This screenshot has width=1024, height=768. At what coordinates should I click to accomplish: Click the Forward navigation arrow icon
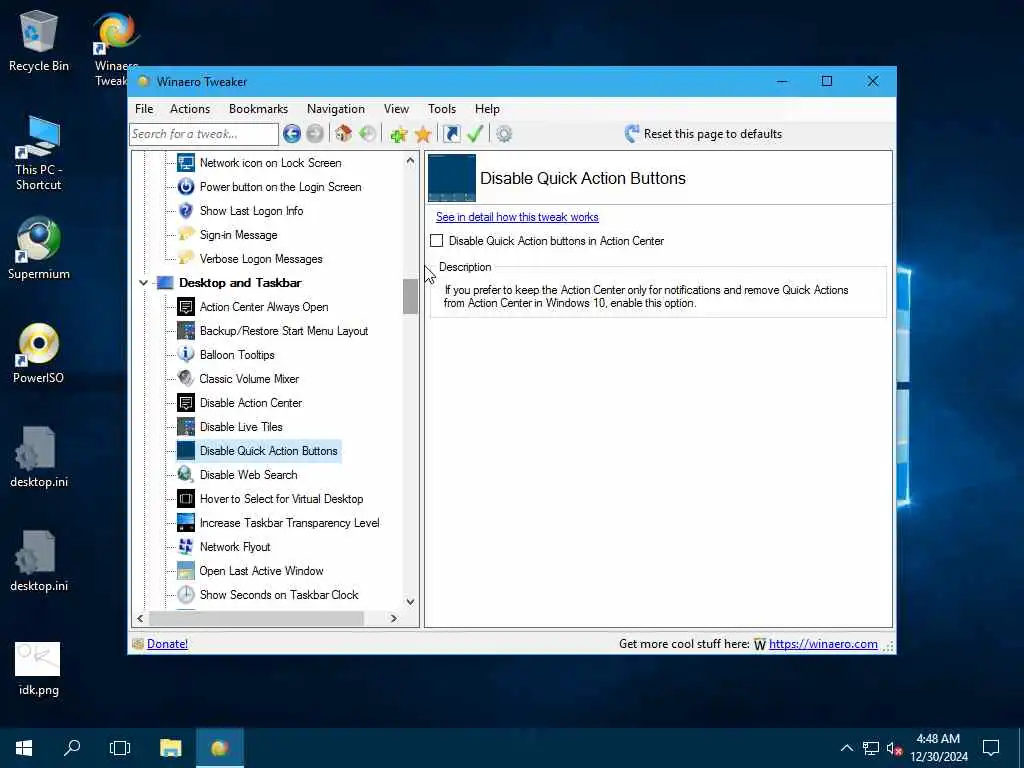pos(315,134)
